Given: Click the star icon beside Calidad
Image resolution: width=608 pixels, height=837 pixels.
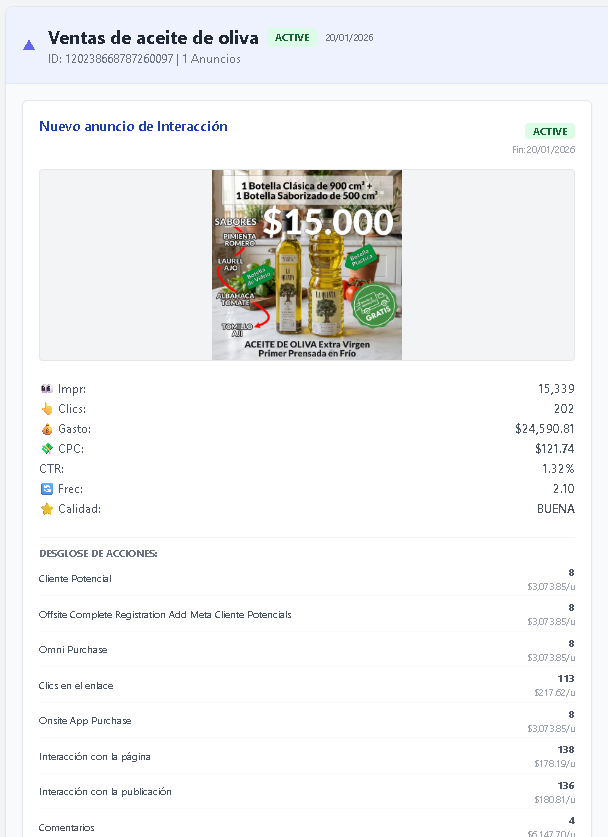Looking at the screenshot, I should point(45,509).
